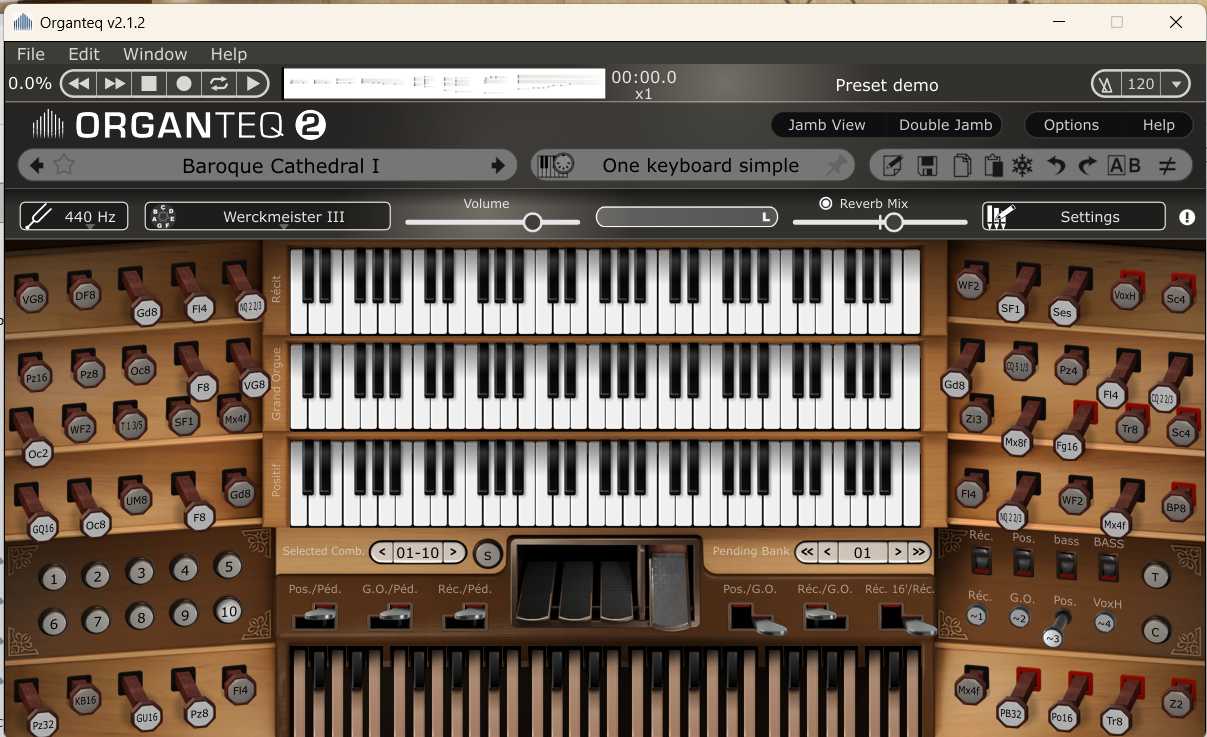The width and height of the screenshot is (1207, 737).
Task: Go to the next preset arrow
Action: pyautogui.click(x=497, y=166)
